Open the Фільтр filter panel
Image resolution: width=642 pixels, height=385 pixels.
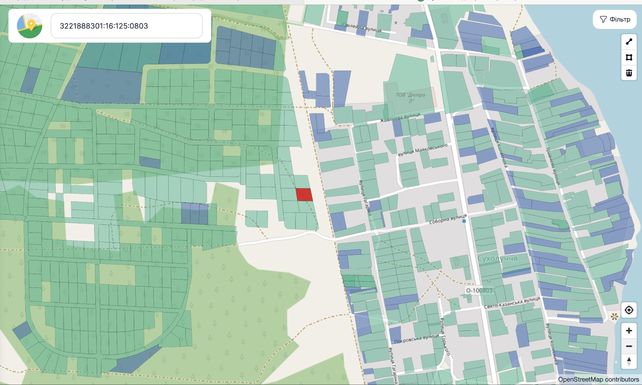click(x=615, y=19)
